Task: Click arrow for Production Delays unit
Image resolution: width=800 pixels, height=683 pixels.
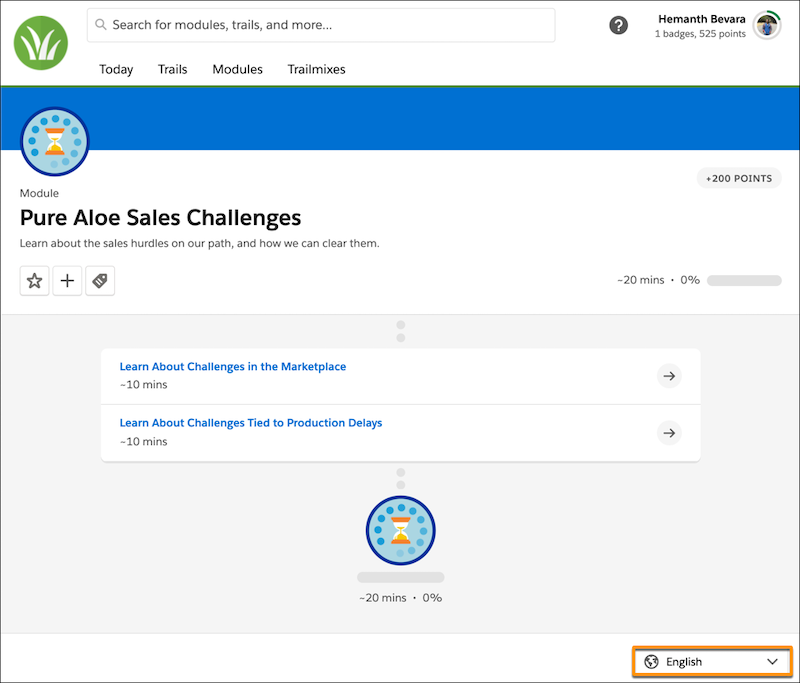Action: 669,433
